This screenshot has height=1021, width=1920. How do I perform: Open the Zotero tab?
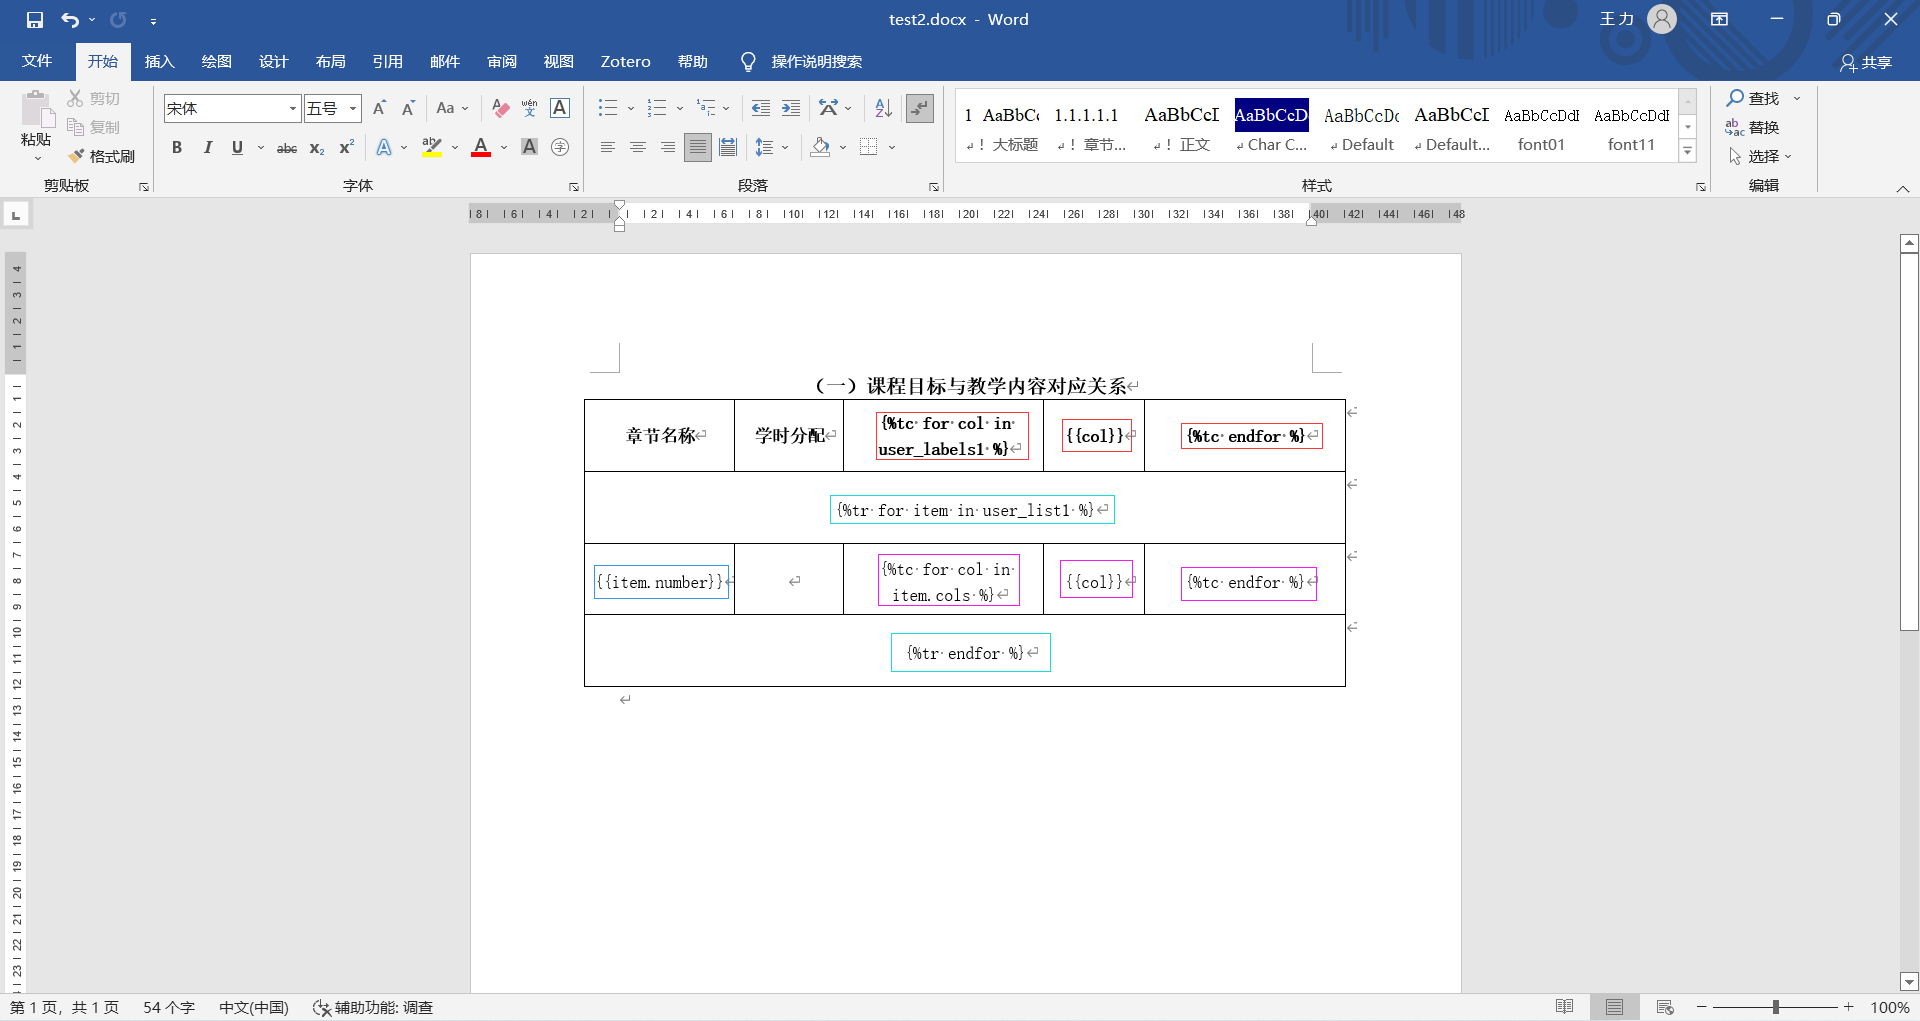pos(625,61)
